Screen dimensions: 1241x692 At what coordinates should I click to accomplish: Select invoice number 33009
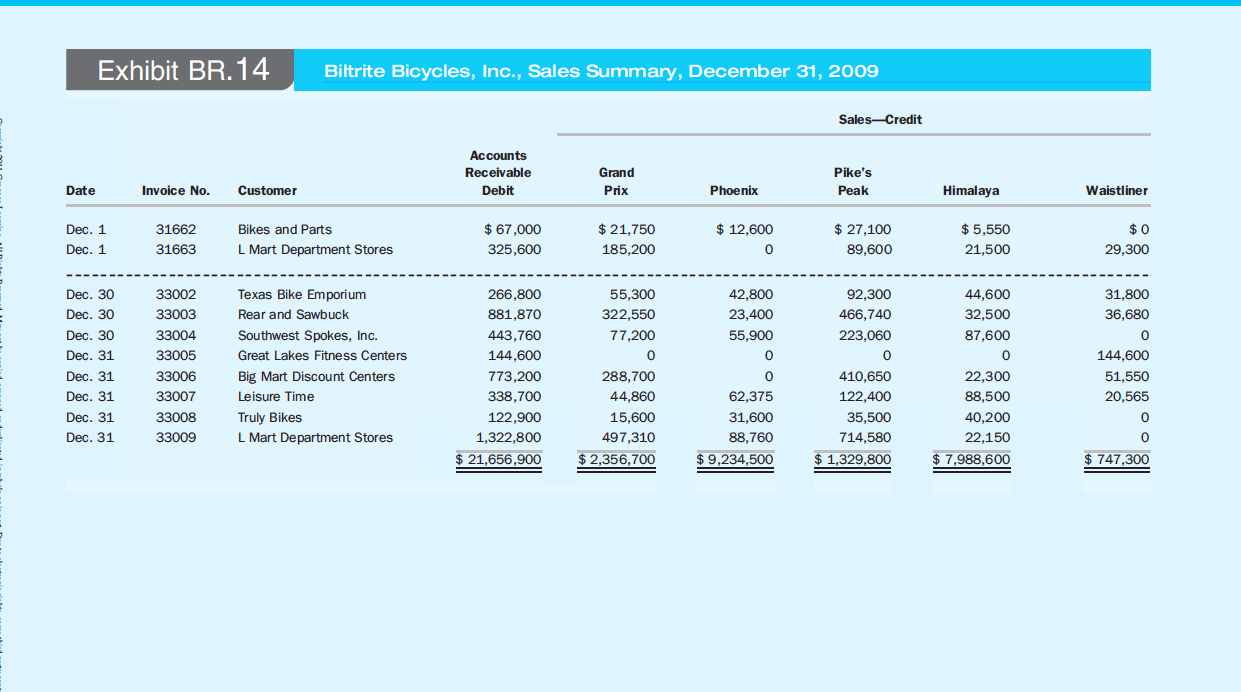click(177, 437)
